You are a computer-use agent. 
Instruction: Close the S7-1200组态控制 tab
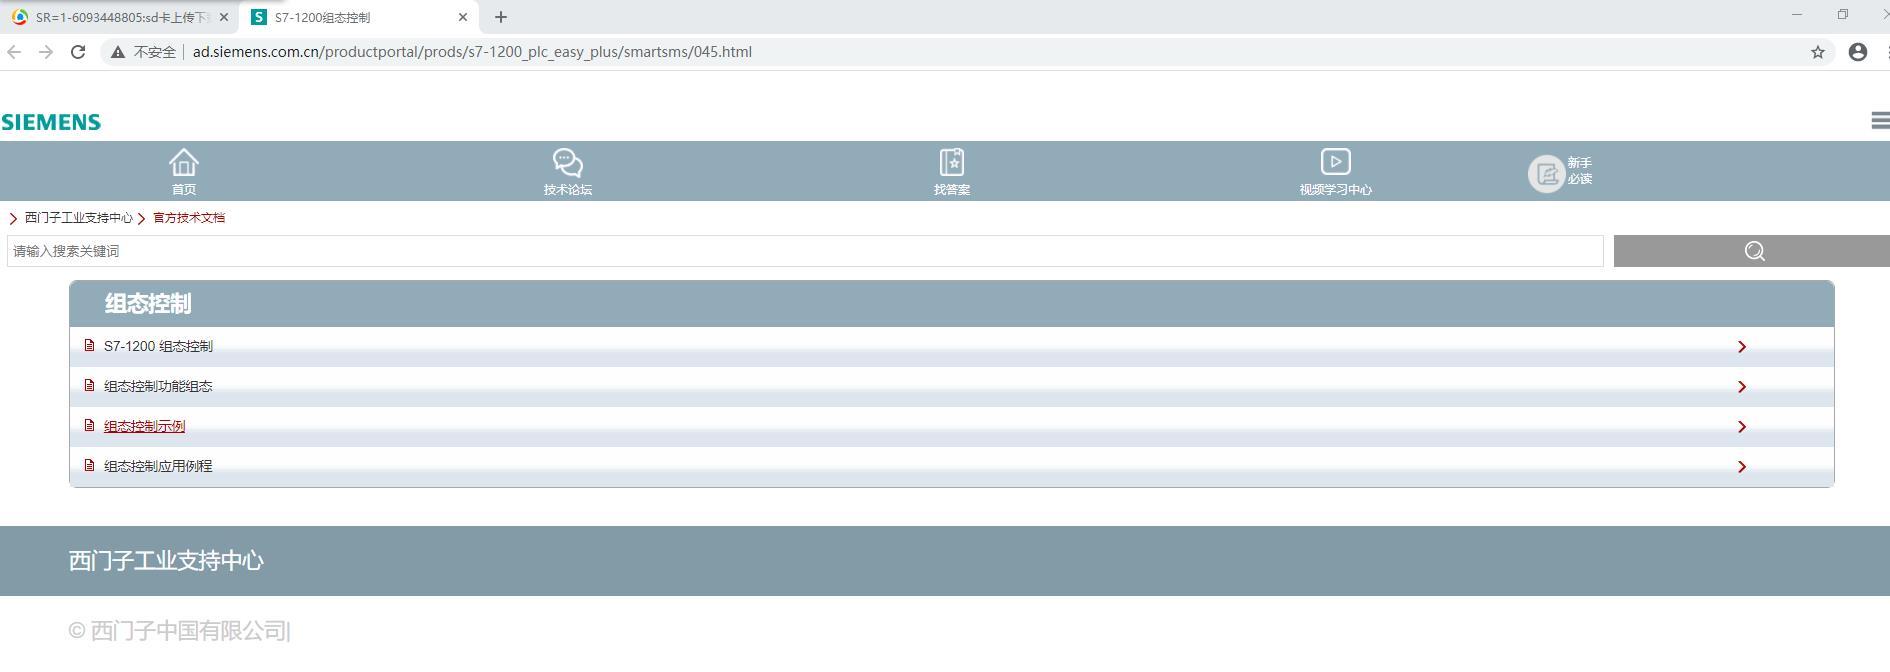pyautogui.click(x=463, y=17)
